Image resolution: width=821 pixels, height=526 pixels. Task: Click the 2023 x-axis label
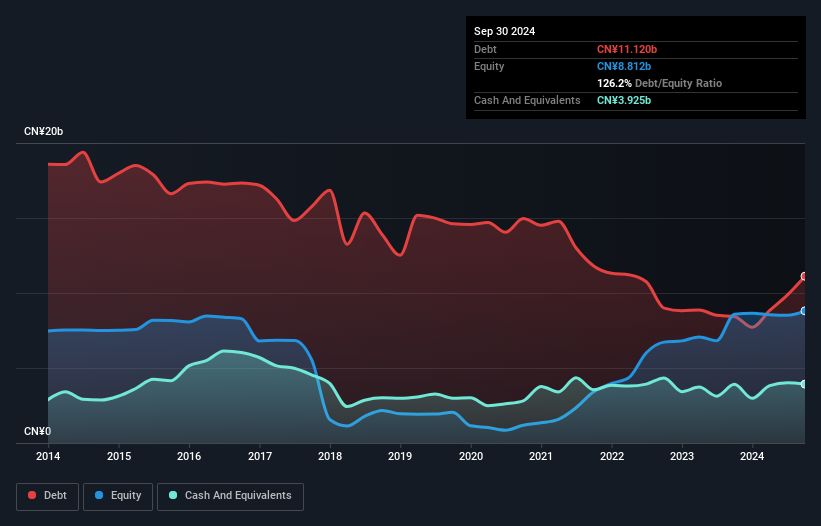pyautogui.click(x=682, y=456)
